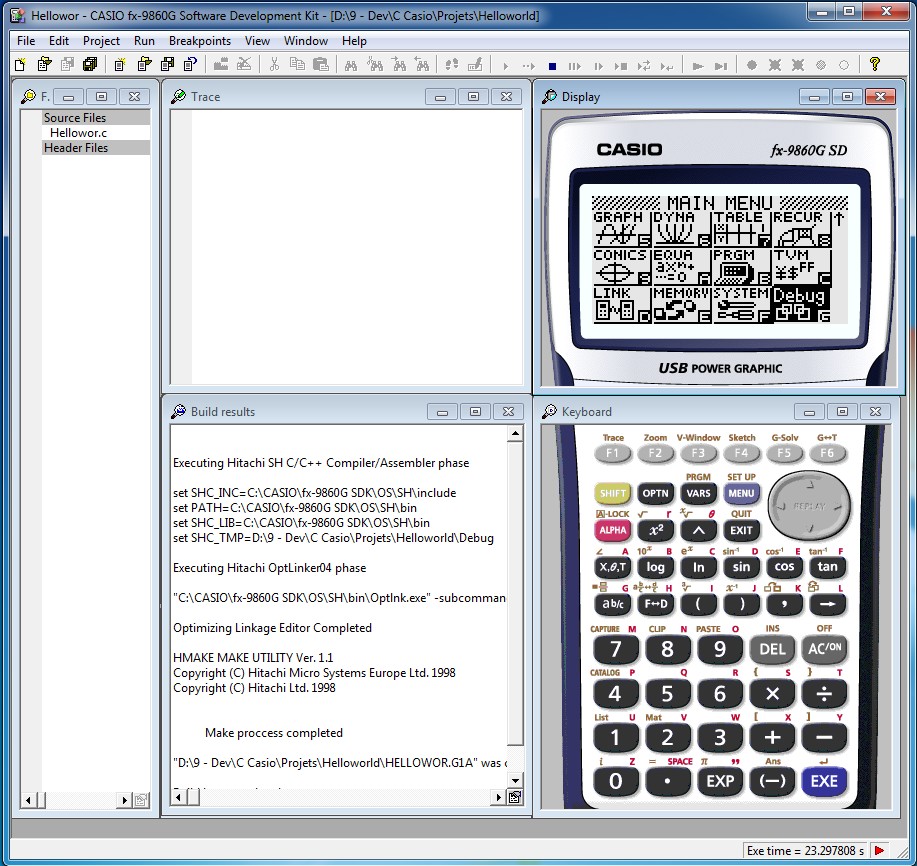Select the GRAPH icon on calculator display
Viewport: 917px width, 866px height.
point(622,229)
